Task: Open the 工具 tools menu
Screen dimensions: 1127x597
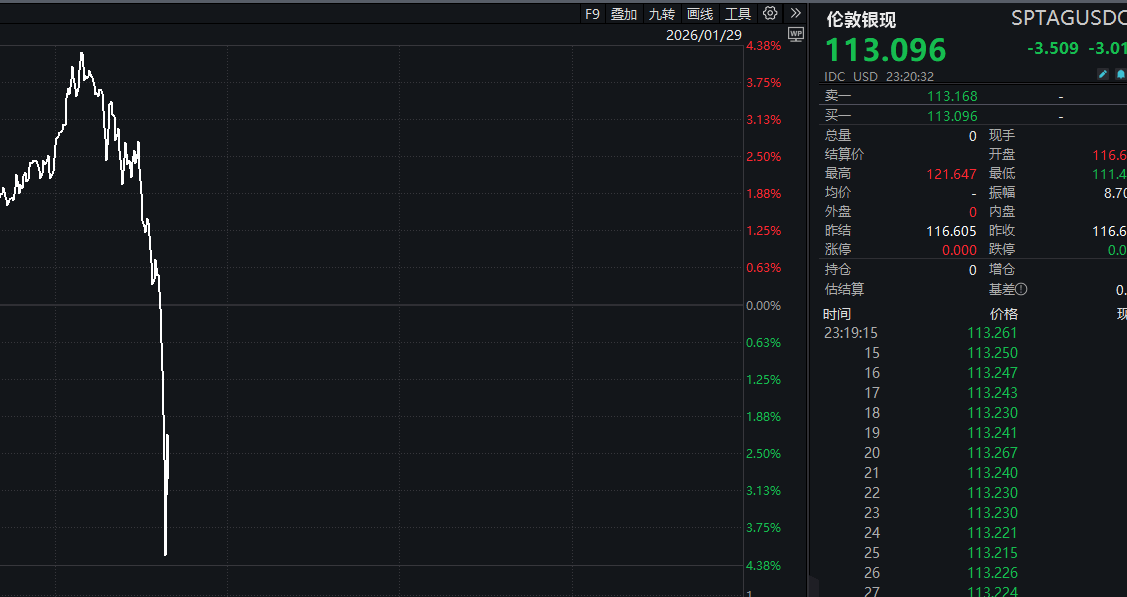Action: click(x=738, y=14)
